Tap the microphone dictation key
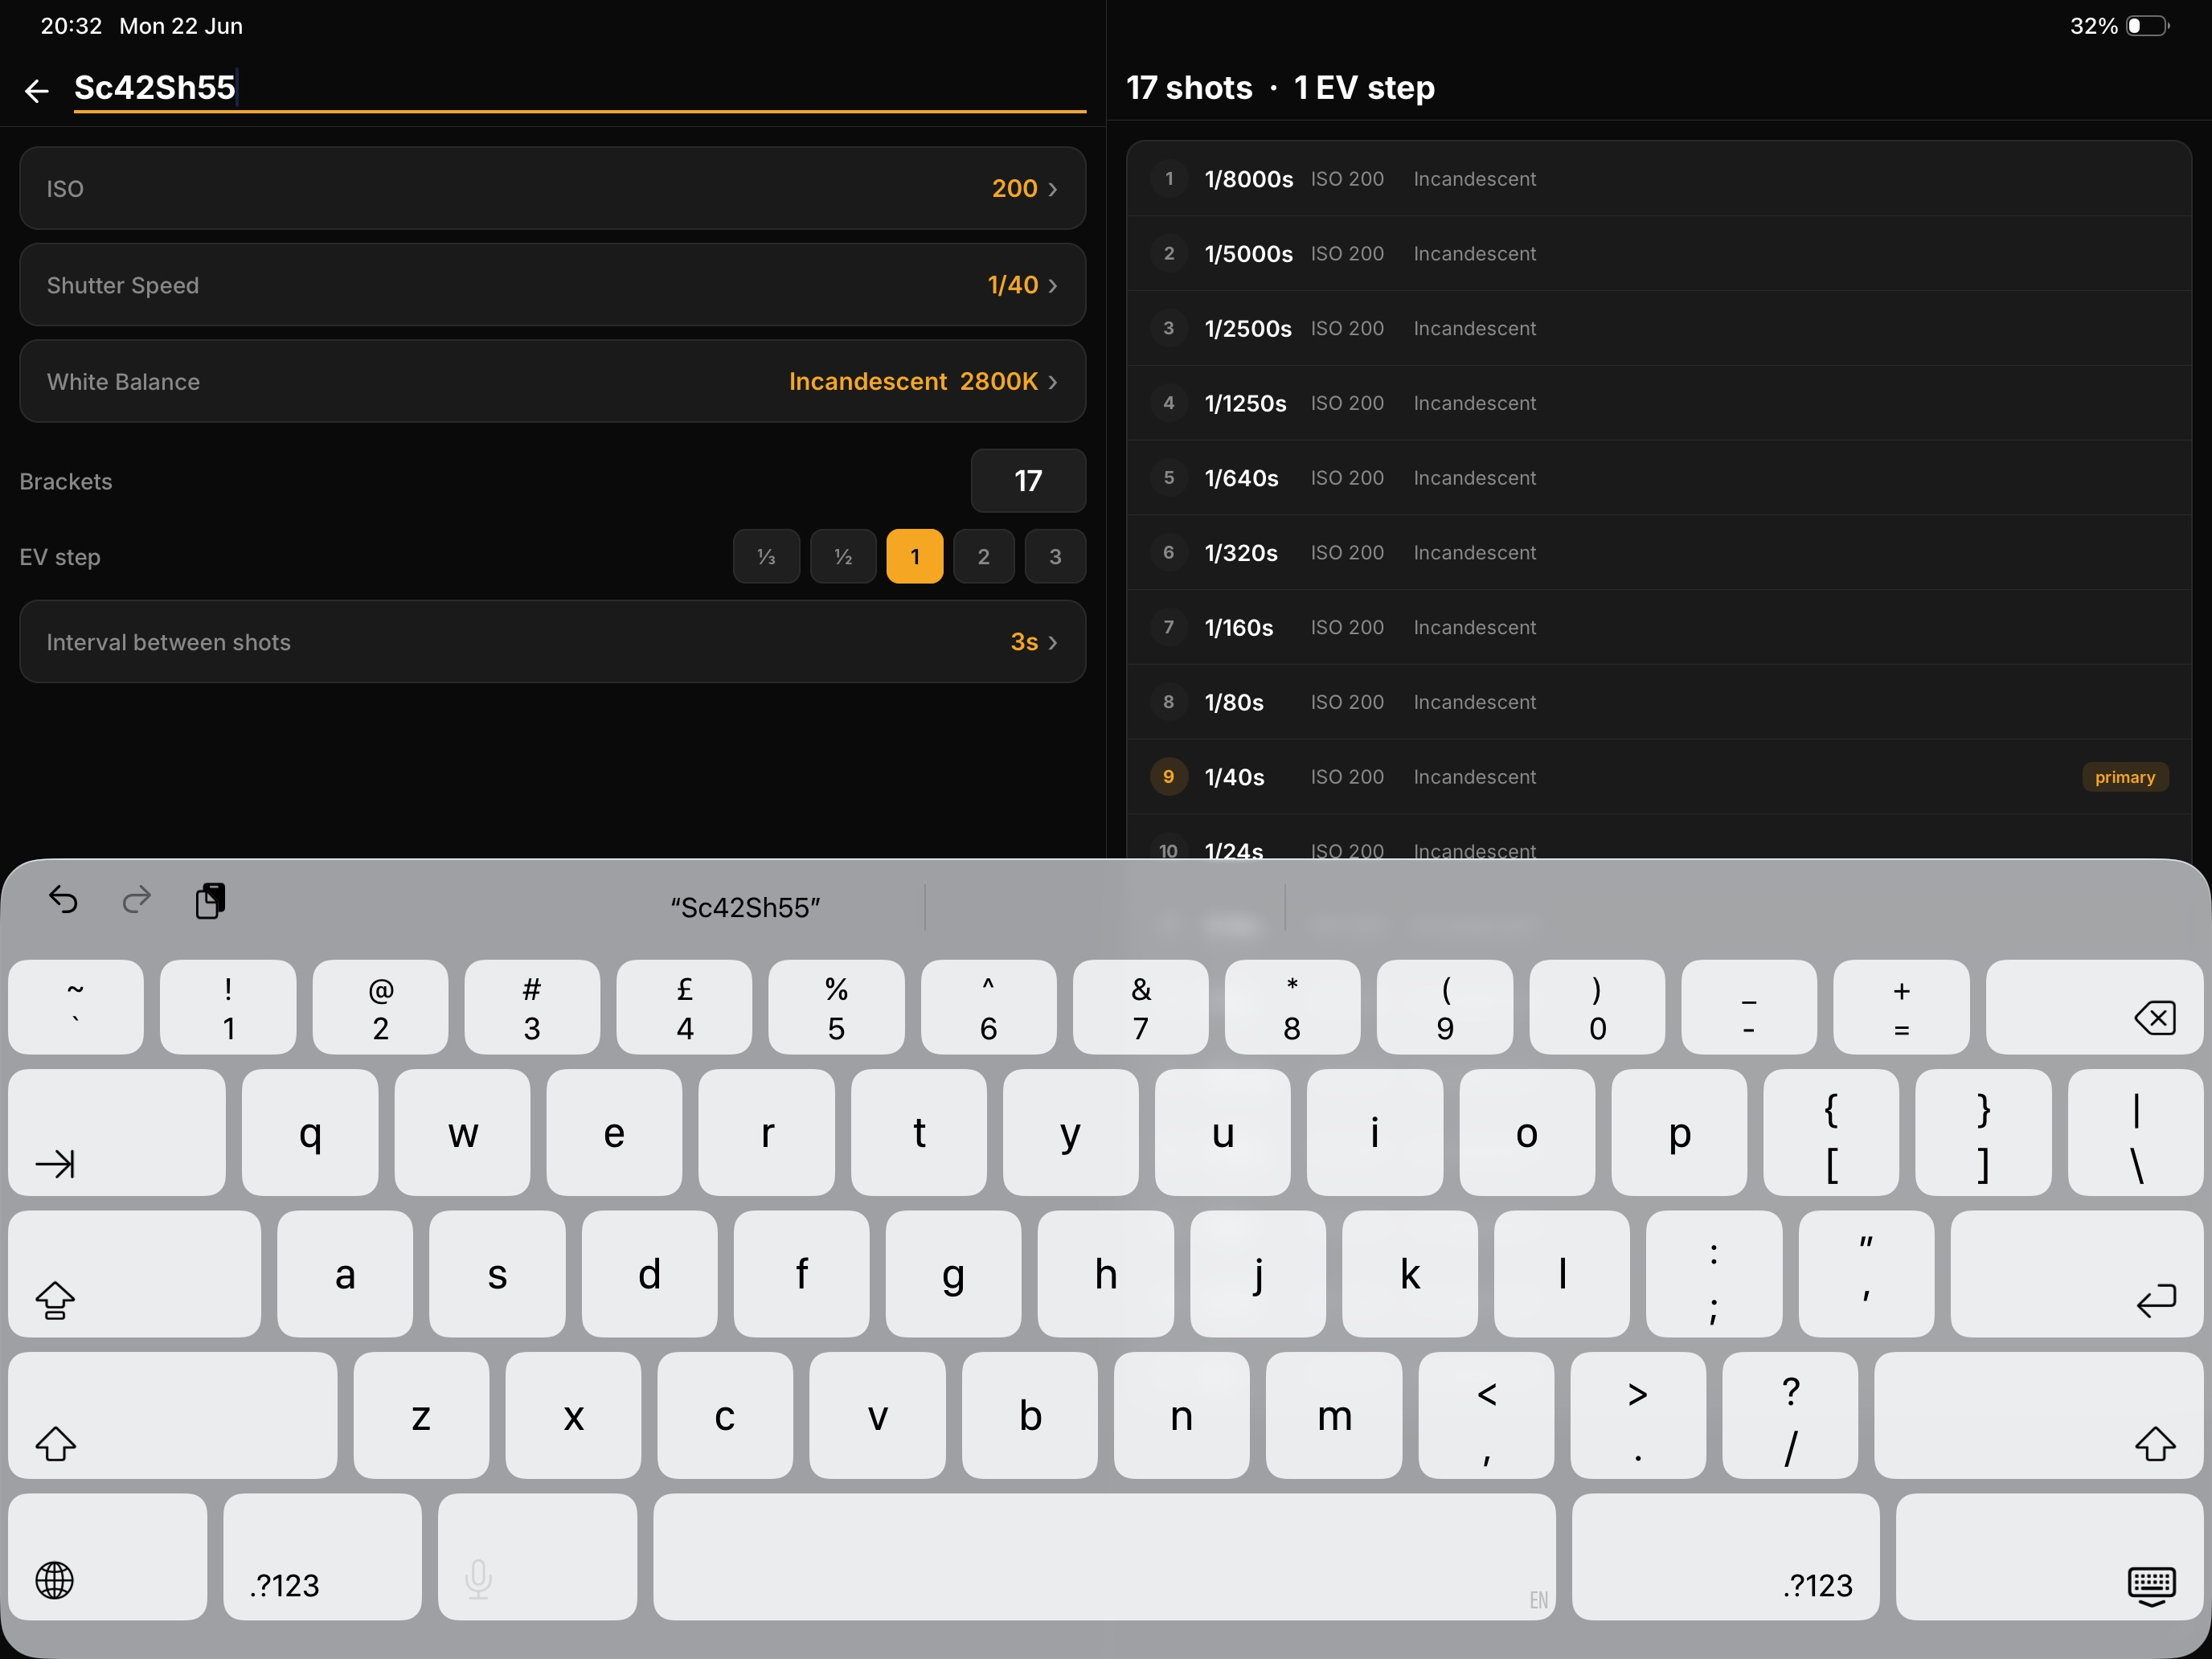This screenshot has height=1659, width=2212. [x=537, y=1557]
